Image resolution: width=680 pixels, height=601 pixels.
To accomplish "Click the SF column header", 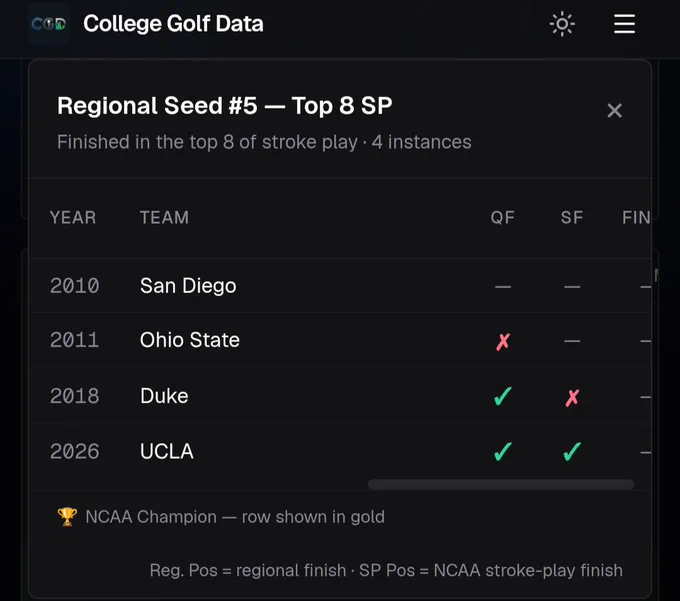I will [x=572, y=218].
